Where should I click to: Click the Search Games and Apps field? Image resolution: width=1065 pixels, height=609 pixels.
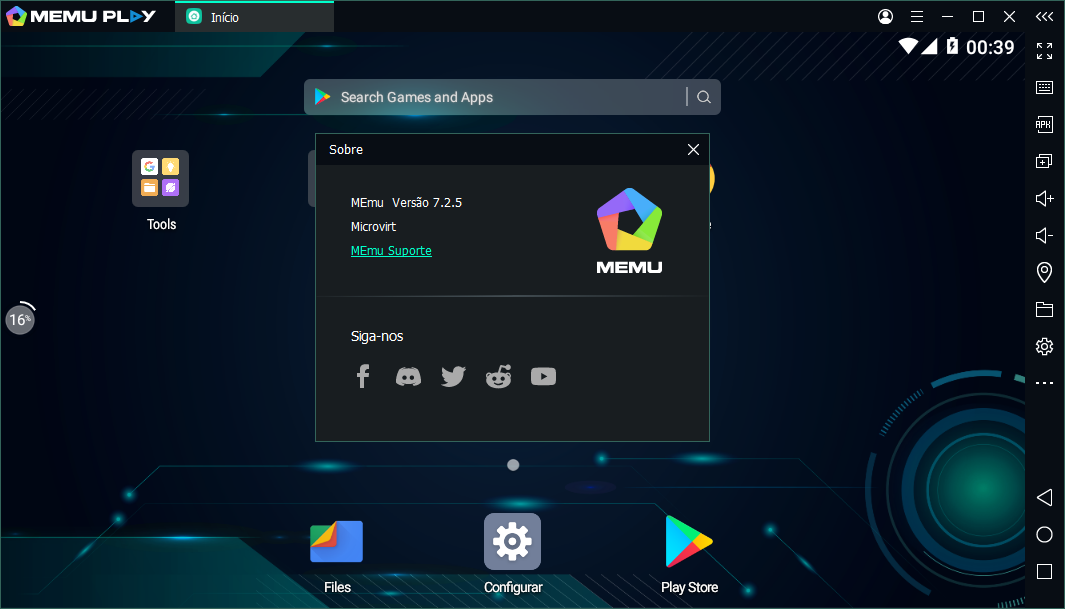pos(500,97)
